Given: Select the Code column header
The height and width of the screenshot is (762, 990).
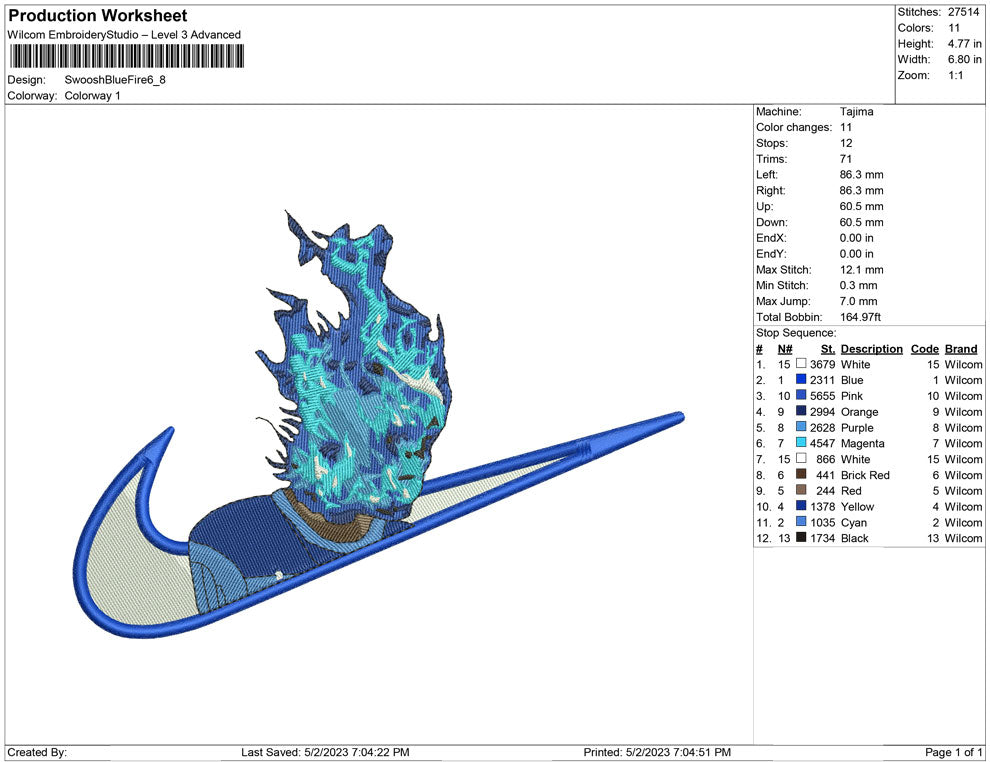Looking at the screenshot, I should pyautogui.click(x=925, y=349).
